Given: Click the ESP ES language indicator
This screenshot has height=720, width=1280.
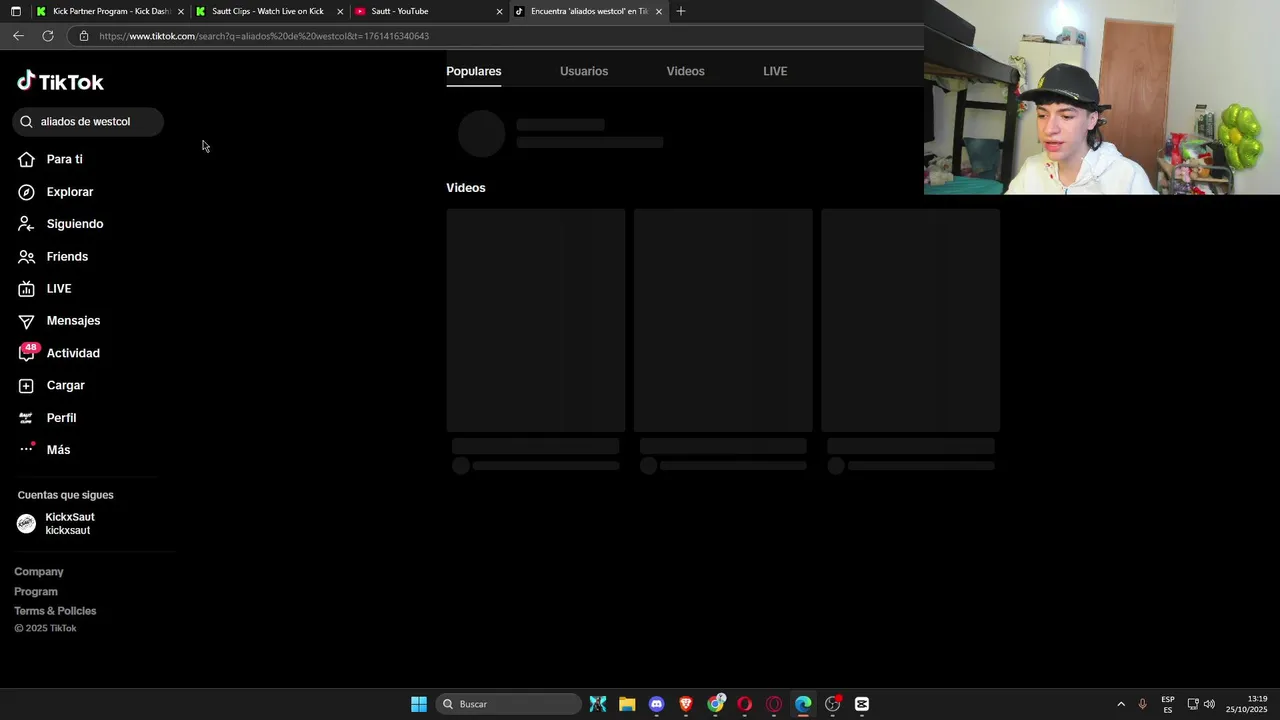Looking at the screenshot, I should 1168,704.
